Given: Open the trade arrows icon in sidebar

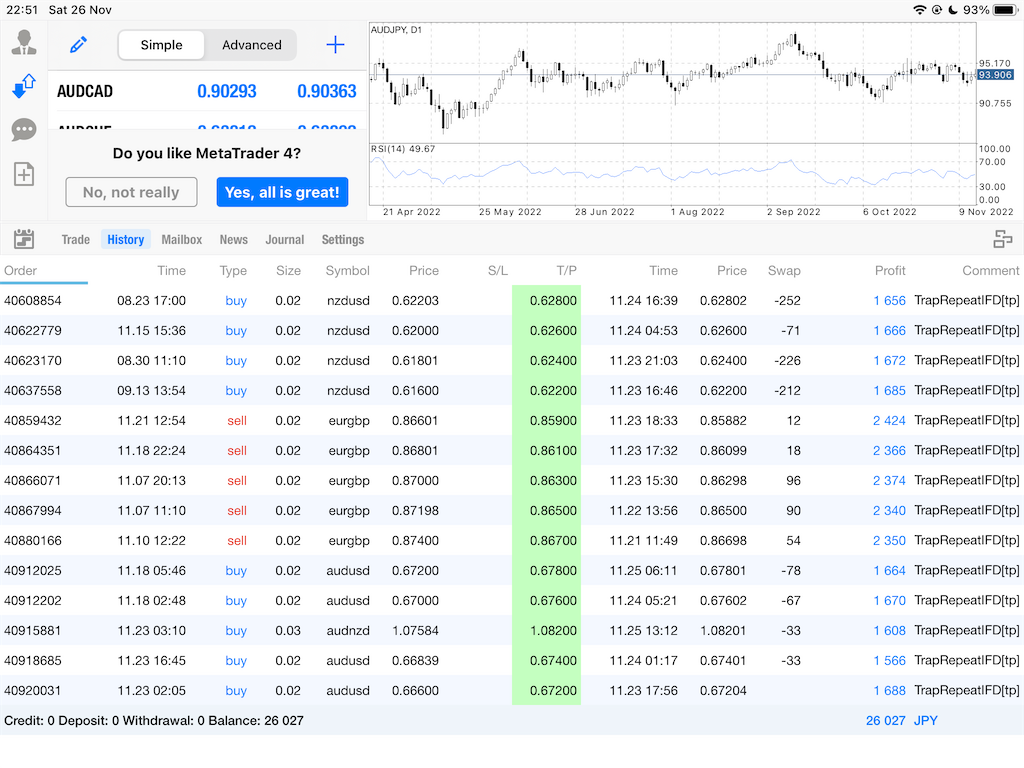Looking at the screenshot, I should tap(24, 86).
